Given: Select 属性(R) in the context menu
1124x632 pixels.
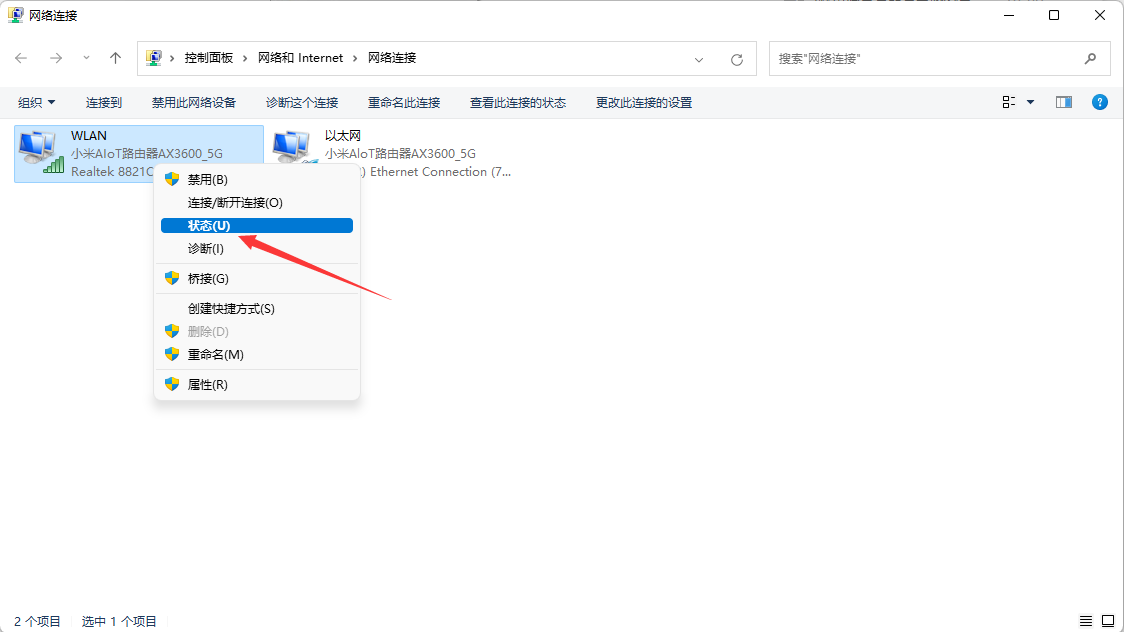Looking at the screenshot, I should click(207, 384).
